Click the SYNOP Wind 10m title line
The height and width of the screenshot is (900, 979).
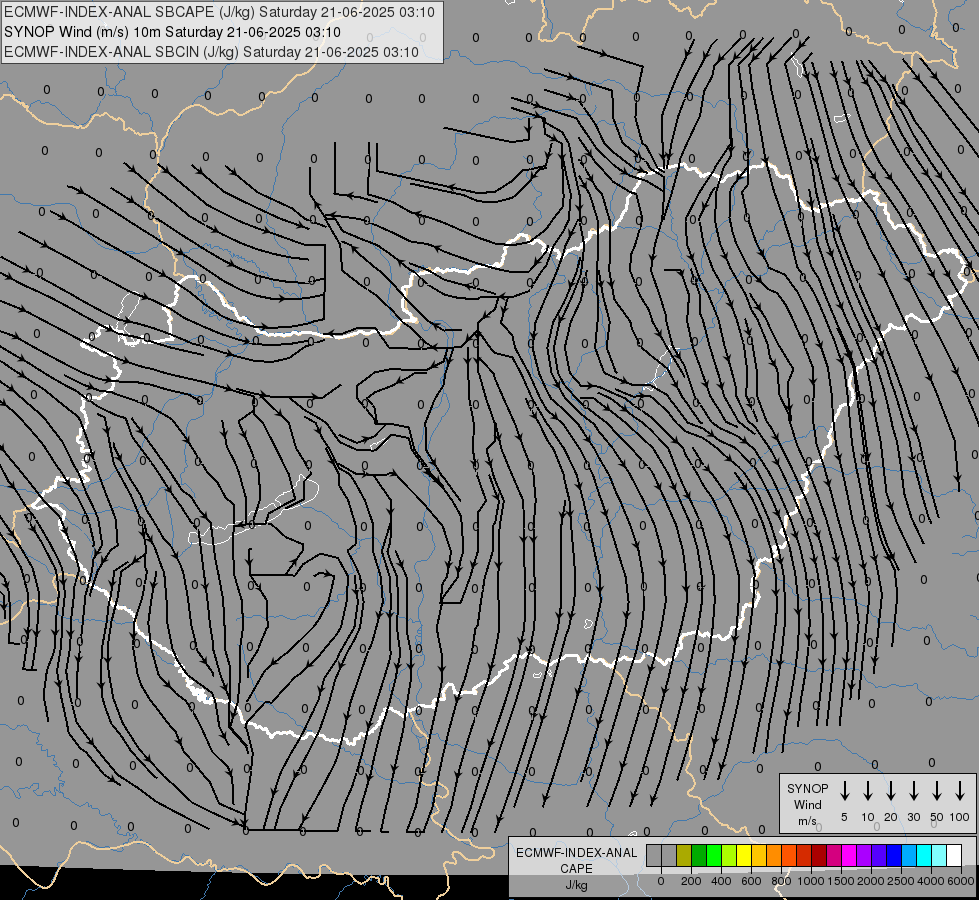(172, 32)
